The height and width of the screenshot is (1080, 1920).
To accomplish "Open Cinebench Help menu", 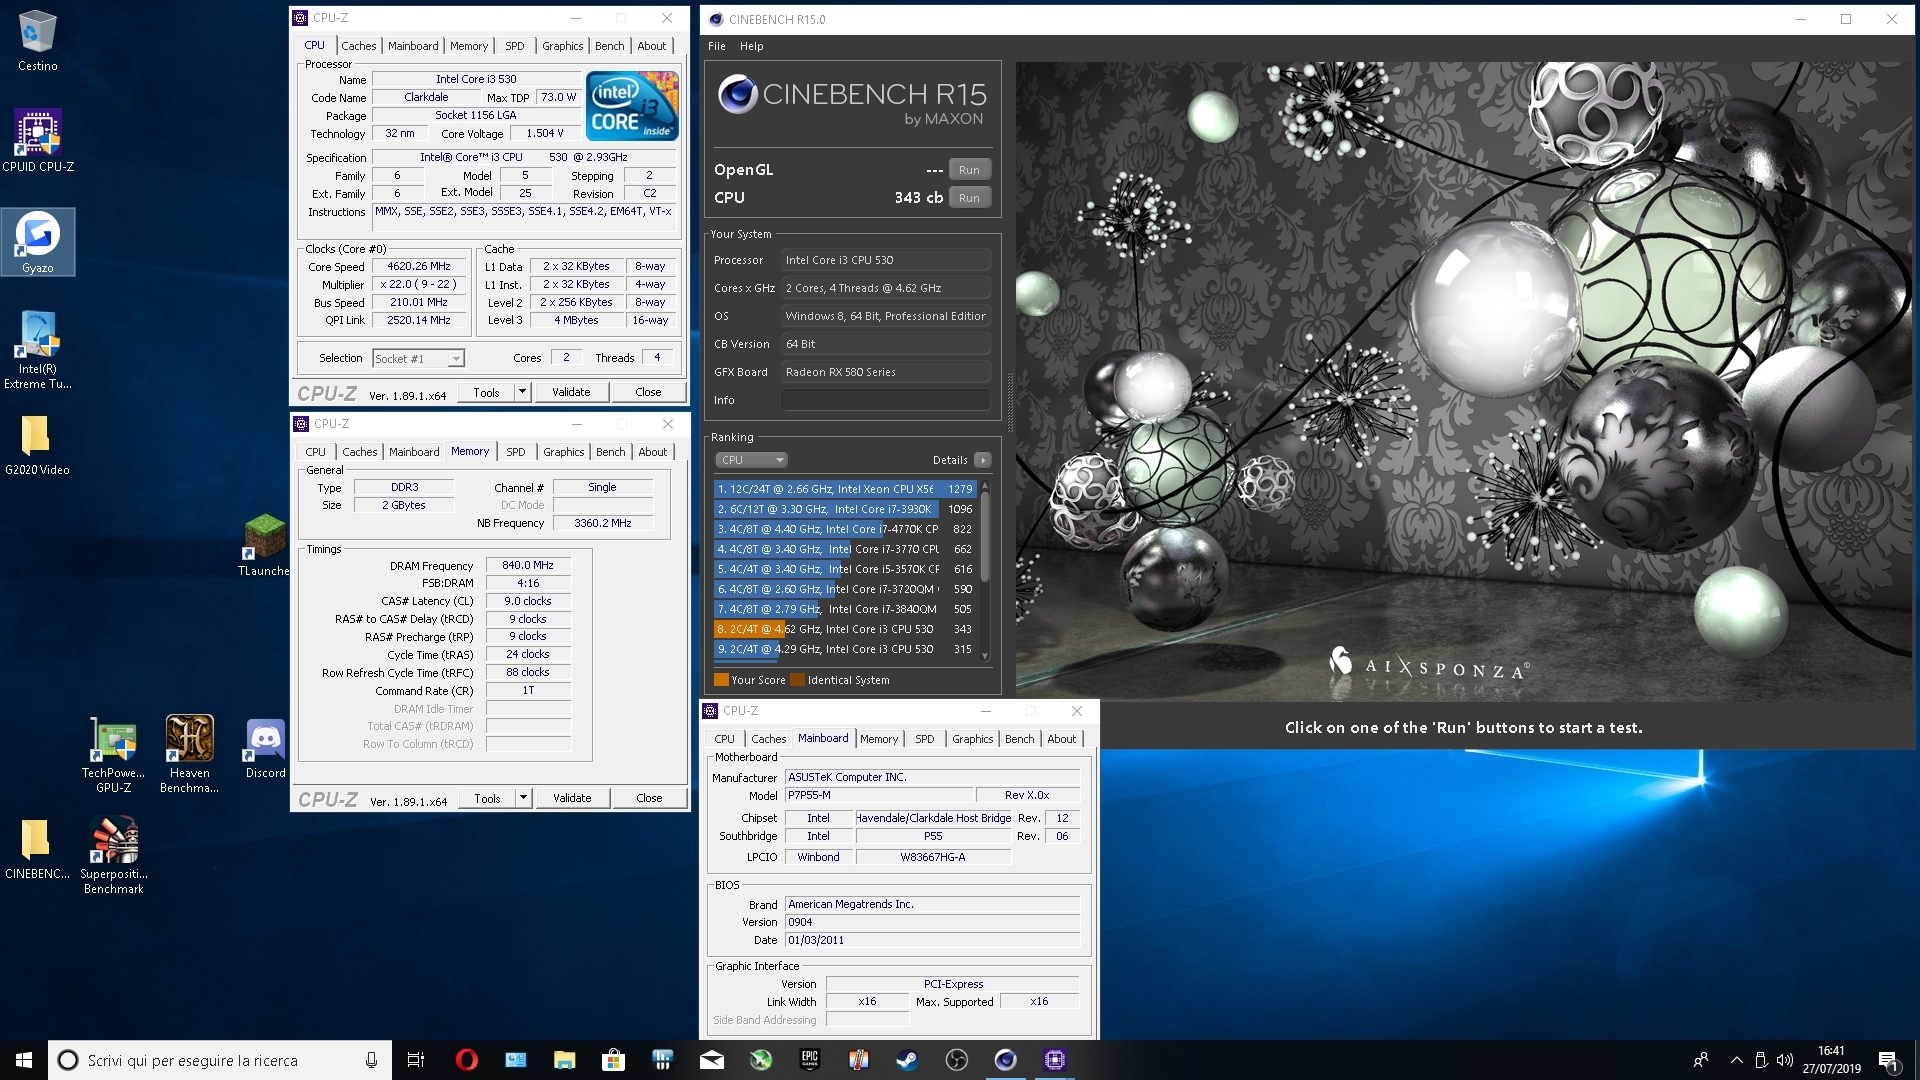I will coord(751,46).
